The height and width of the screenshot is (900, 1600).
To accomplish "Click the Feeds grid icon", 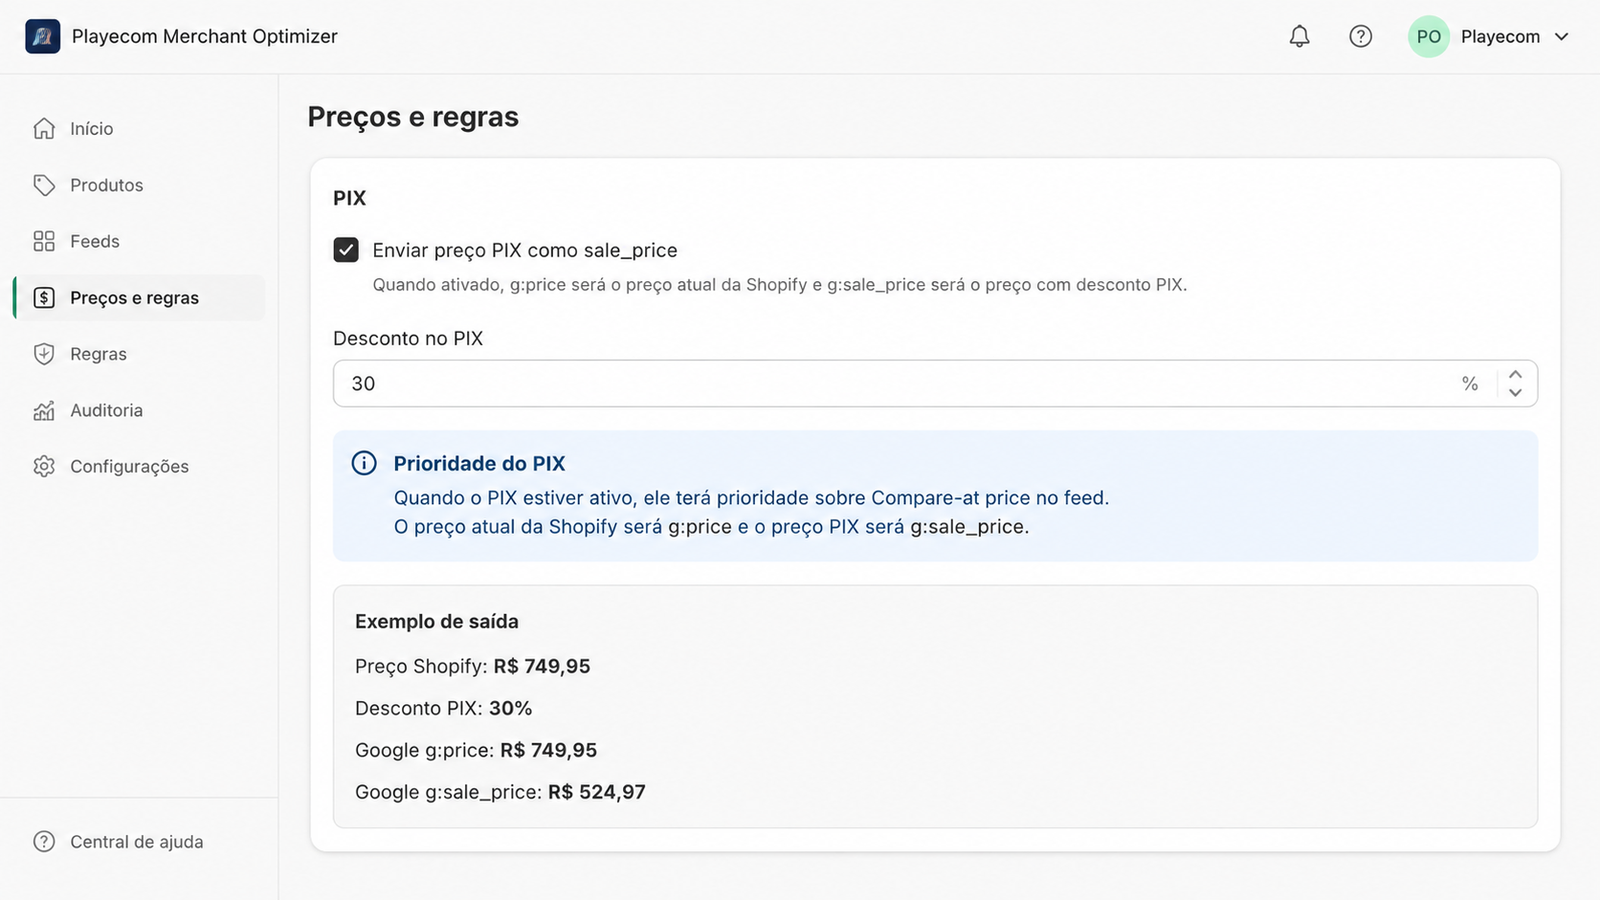I will [44, 241].
